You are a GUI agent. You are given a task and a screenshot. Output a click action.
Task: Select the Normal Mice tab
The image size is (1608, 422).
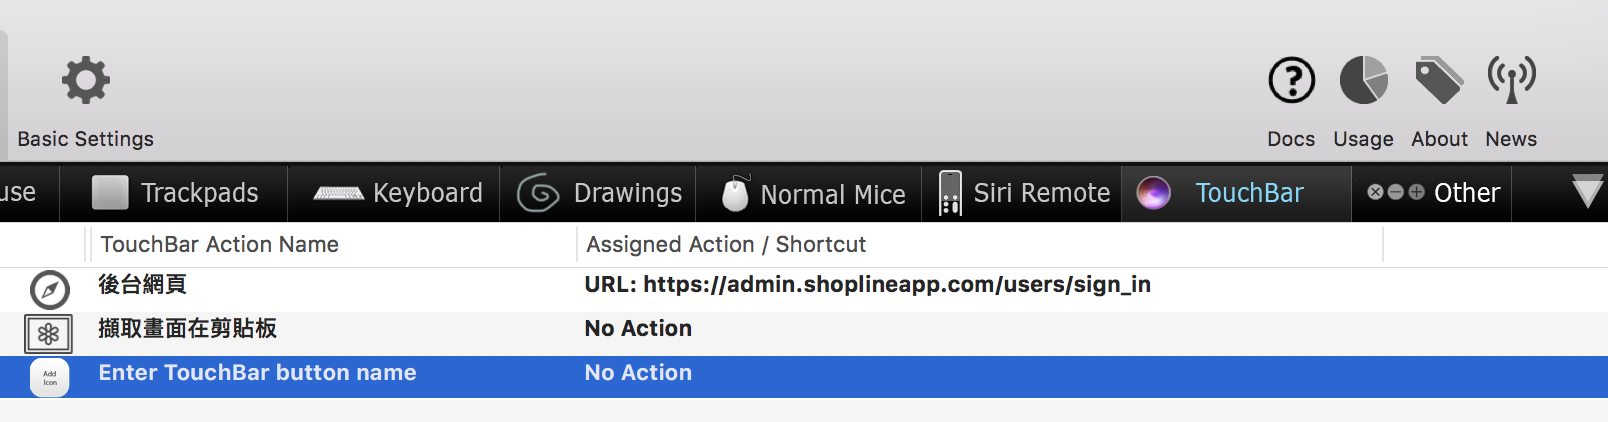[814, 193]
